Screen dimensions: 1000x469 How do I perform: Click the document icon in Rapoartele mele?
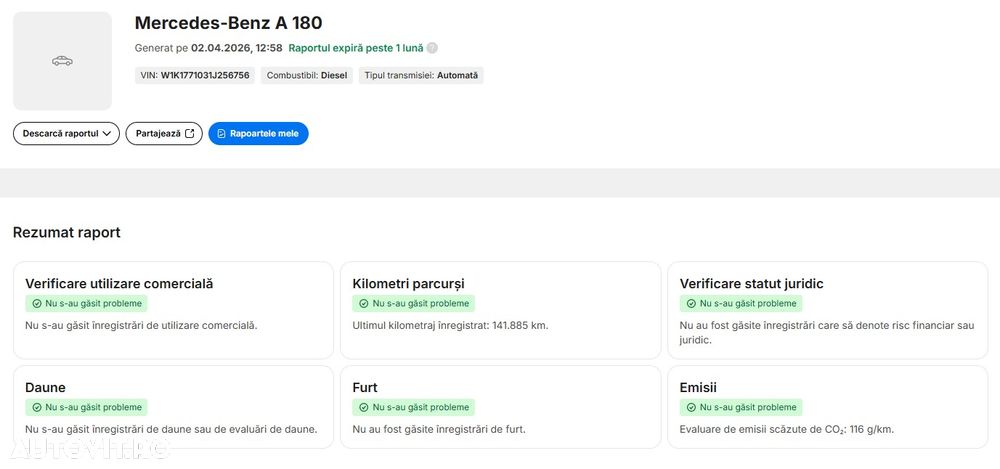click(x=222, y=133)
